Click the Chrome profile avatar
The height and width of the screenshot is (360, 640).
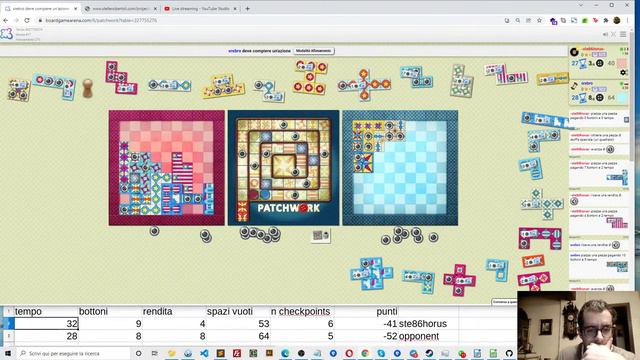(x=617, y=20)
